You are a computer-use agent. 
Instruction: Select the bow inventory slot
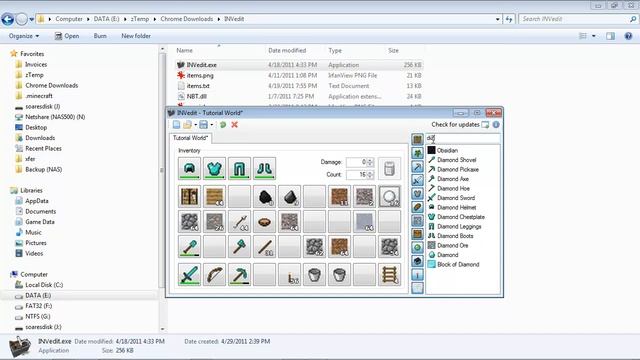click(x=214, y=274)
